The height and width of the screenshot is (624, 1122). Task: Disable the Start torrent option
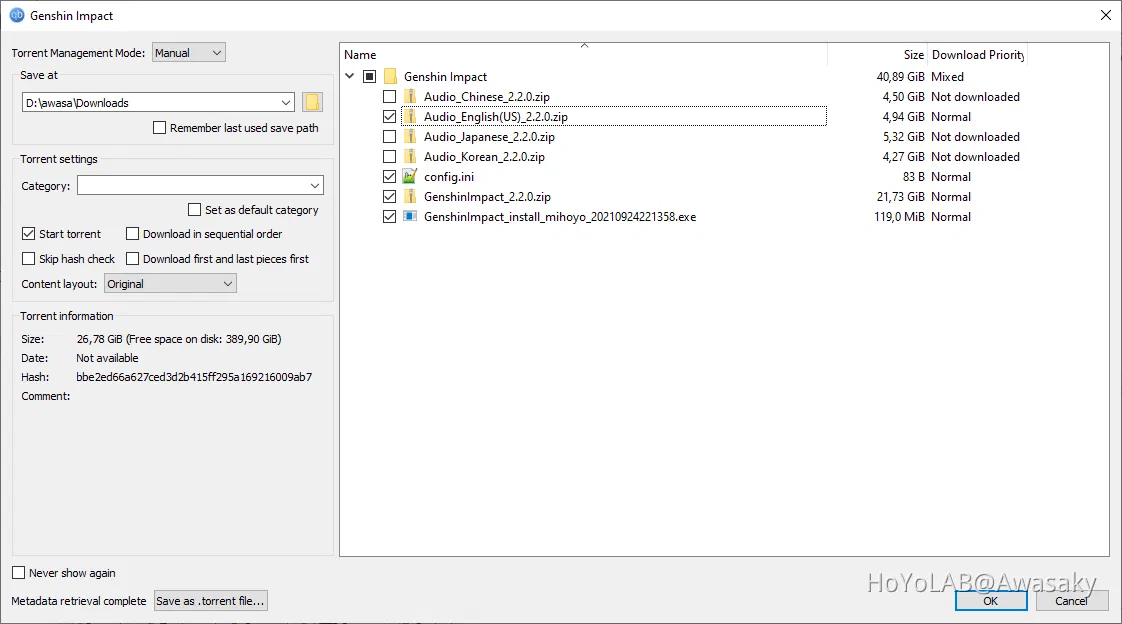pyautogui.click(x=29, y=234)
